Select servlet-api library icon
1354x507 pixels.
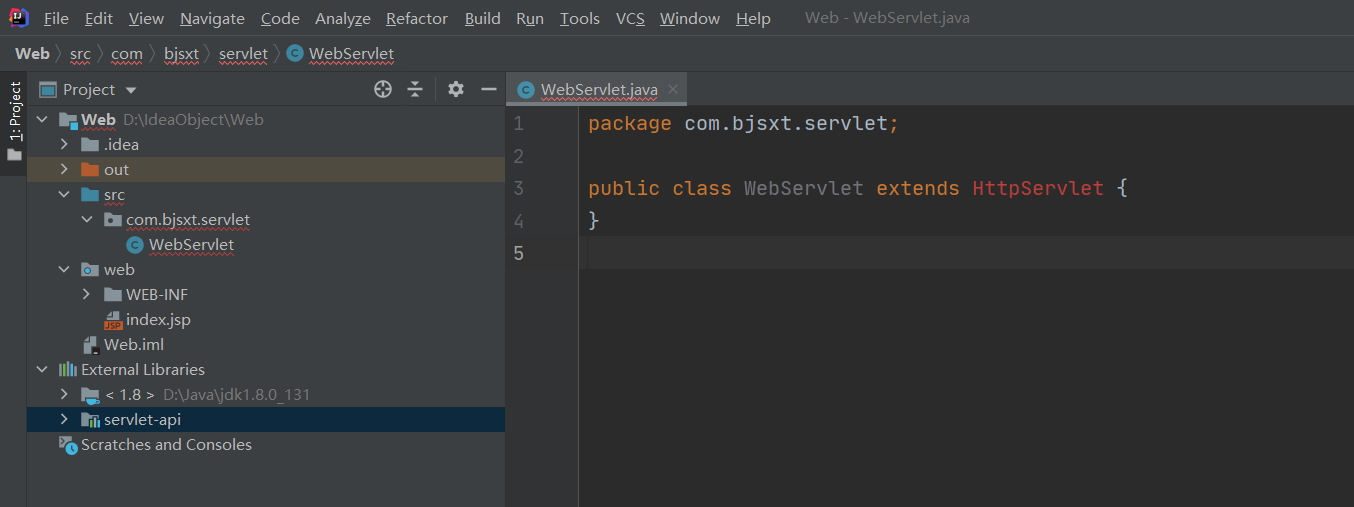click(x=90, y=420)
